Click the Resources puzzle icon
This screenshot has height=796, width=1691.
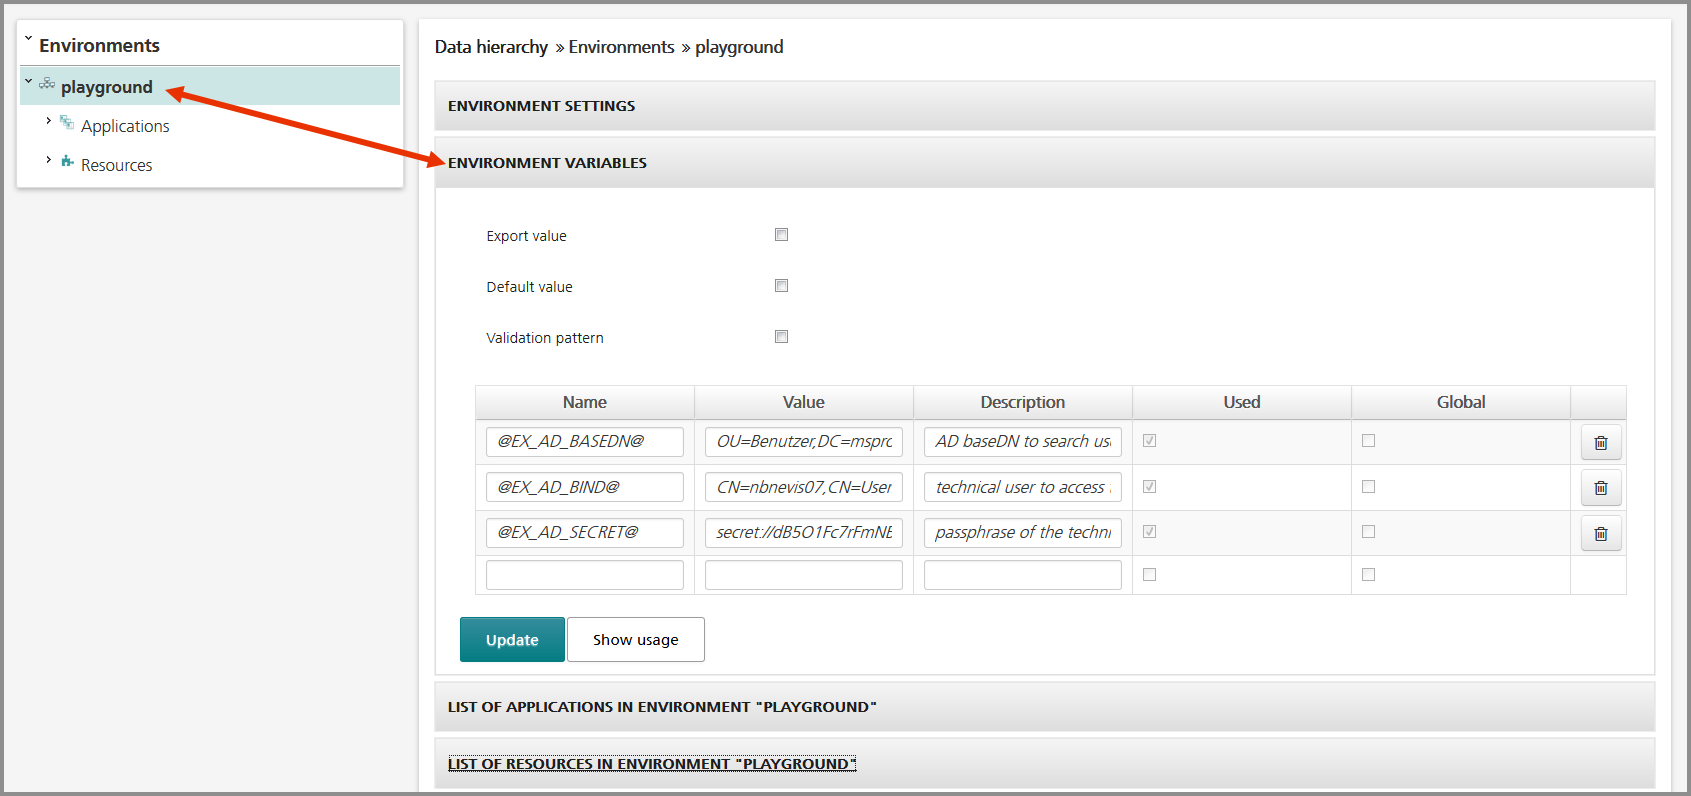coord(67,161)
